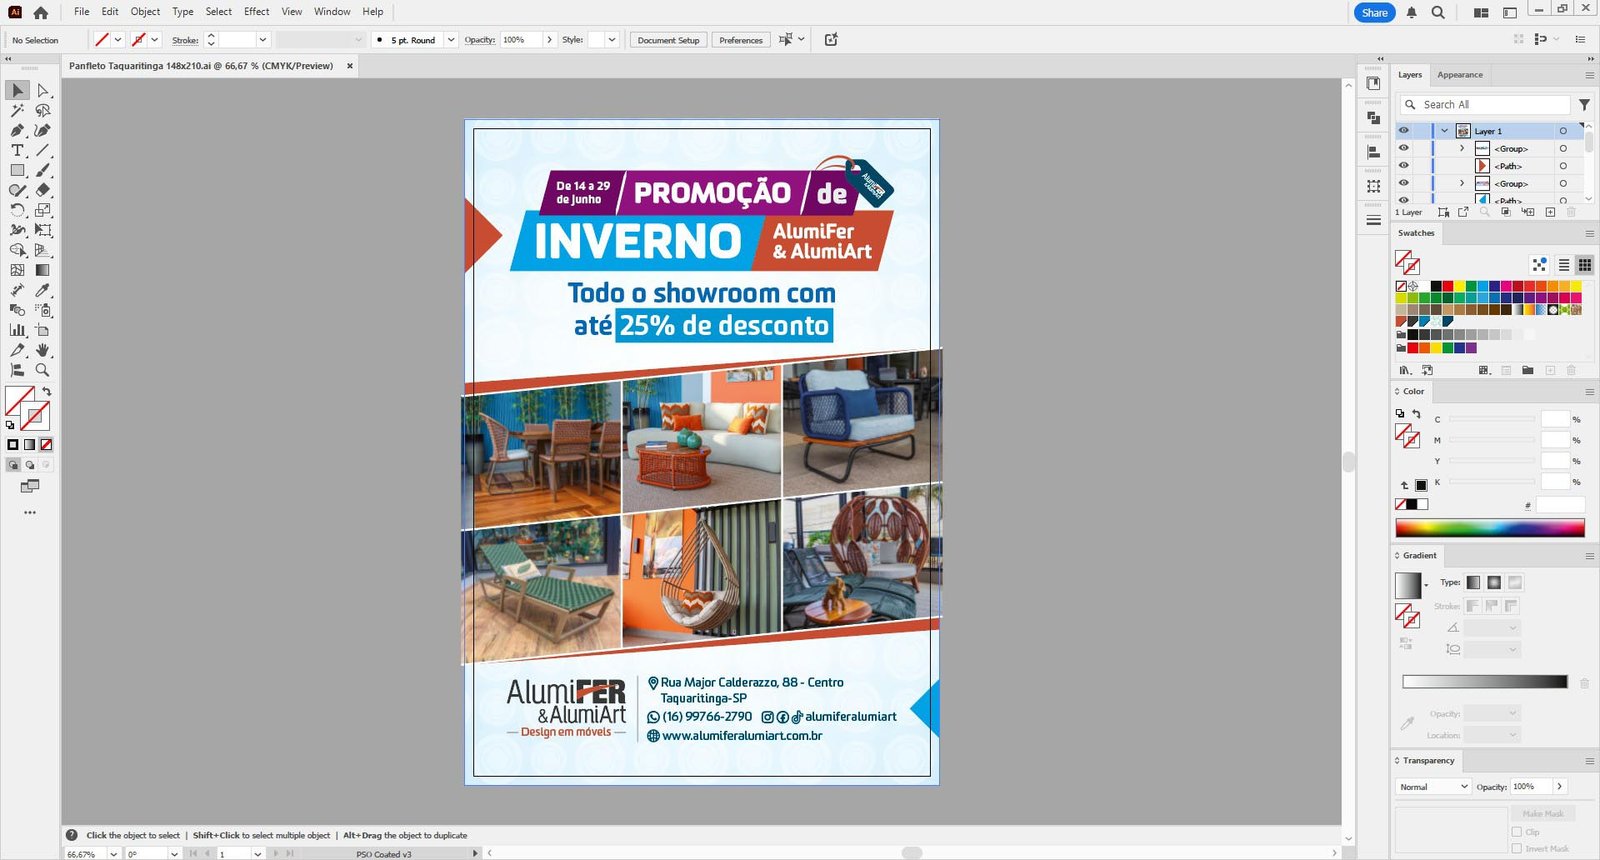The image size is (1600, 860).
Task: Click the Share button
Action: (x=1375, y=13)
